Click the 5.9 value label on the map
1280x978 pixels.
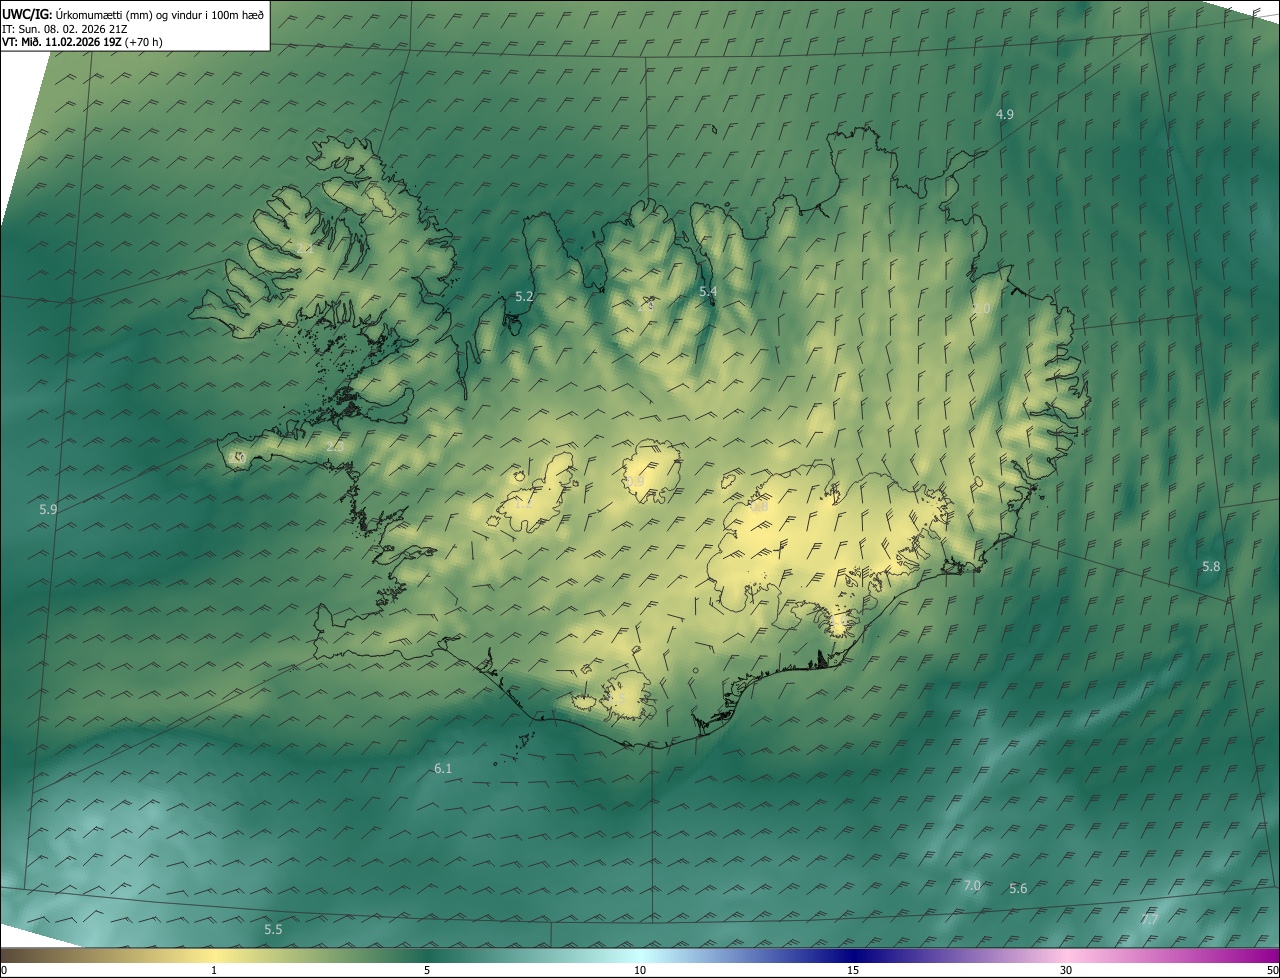[48, 510]
